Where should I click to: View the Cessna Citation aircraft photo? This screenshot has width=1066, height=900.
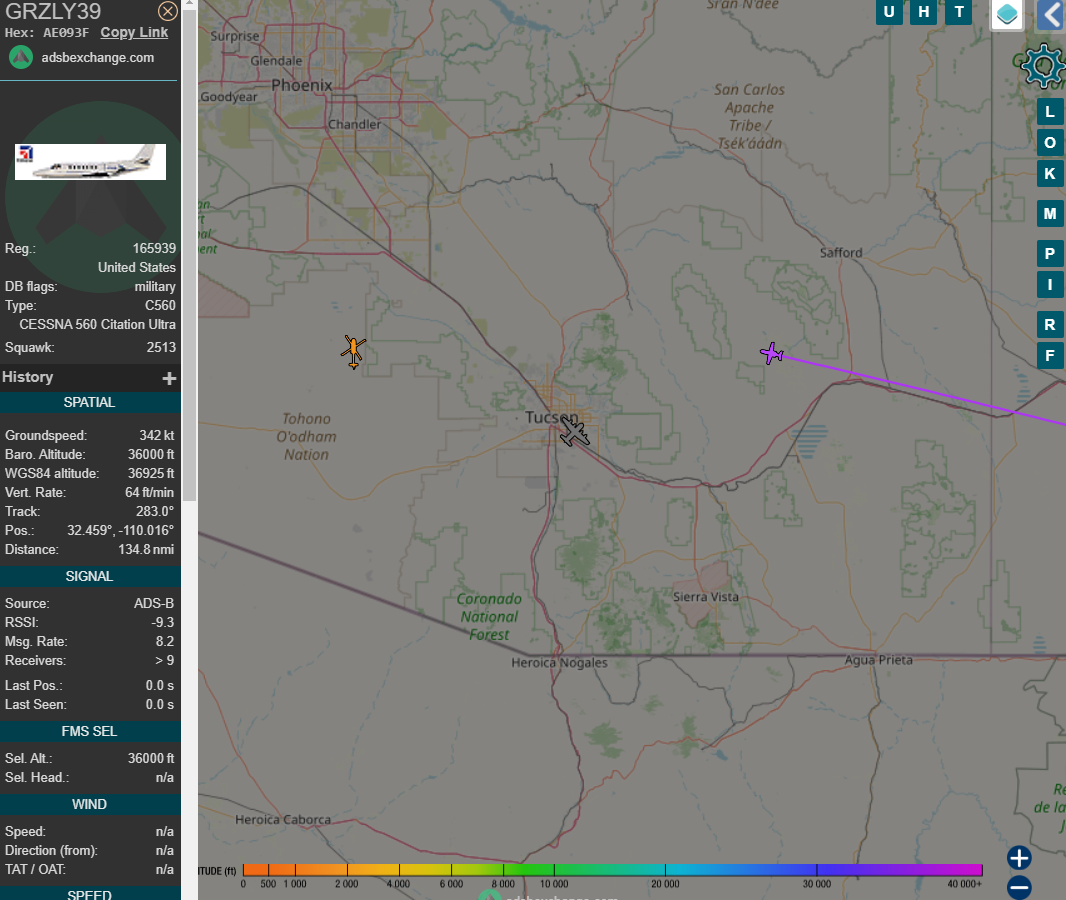point(90,162)
